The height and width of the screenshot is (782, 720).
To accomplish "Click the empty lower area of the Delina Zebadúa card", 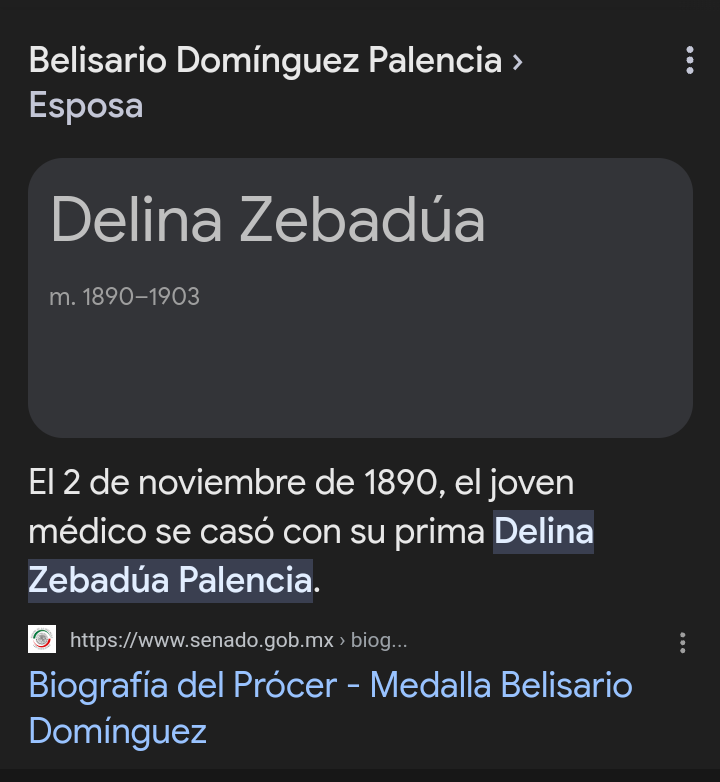I will 360,380.
